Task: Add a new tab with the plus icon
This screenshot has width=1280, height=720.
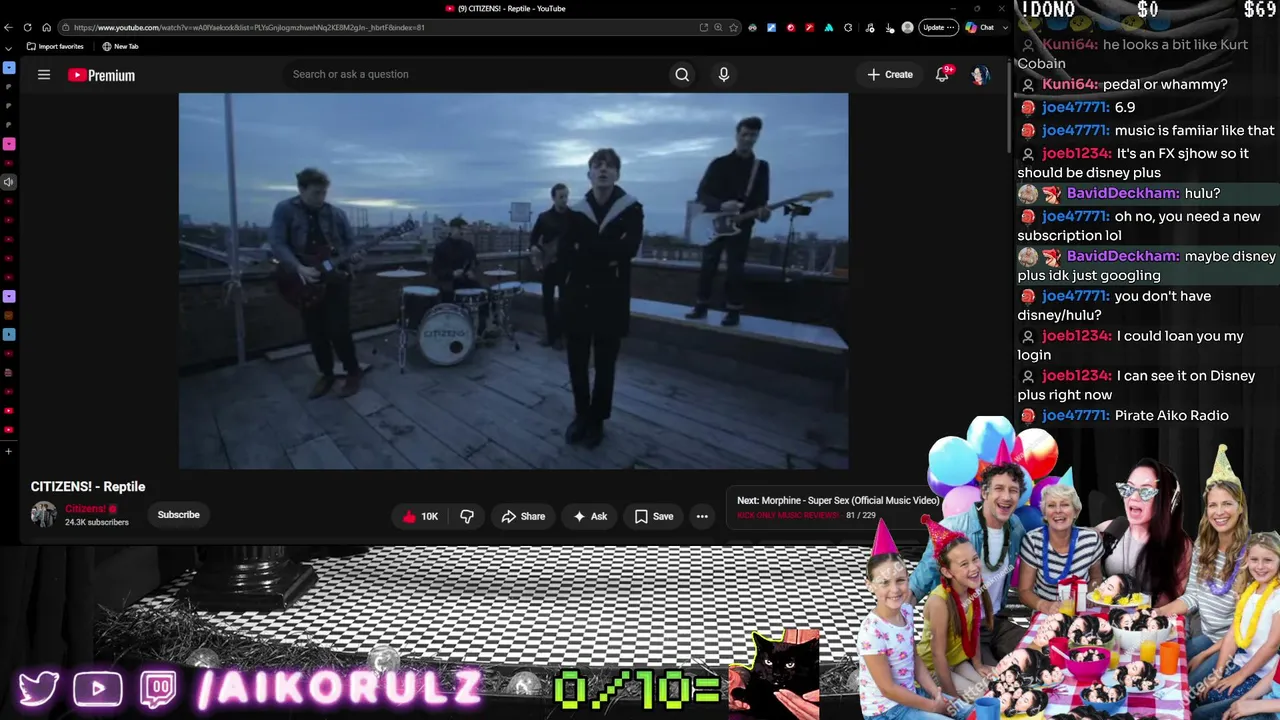Action: pyautogui.click(x=9, y=451)
